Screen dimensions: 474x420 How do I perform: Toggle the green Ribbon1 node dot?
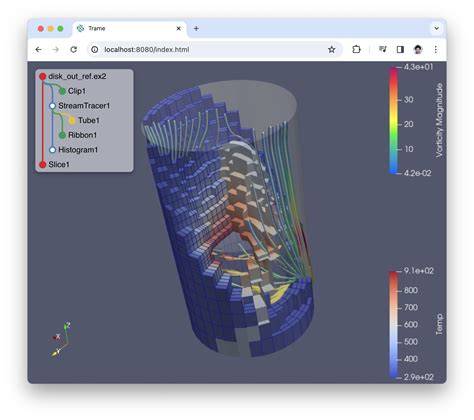[x=62, y=135]
